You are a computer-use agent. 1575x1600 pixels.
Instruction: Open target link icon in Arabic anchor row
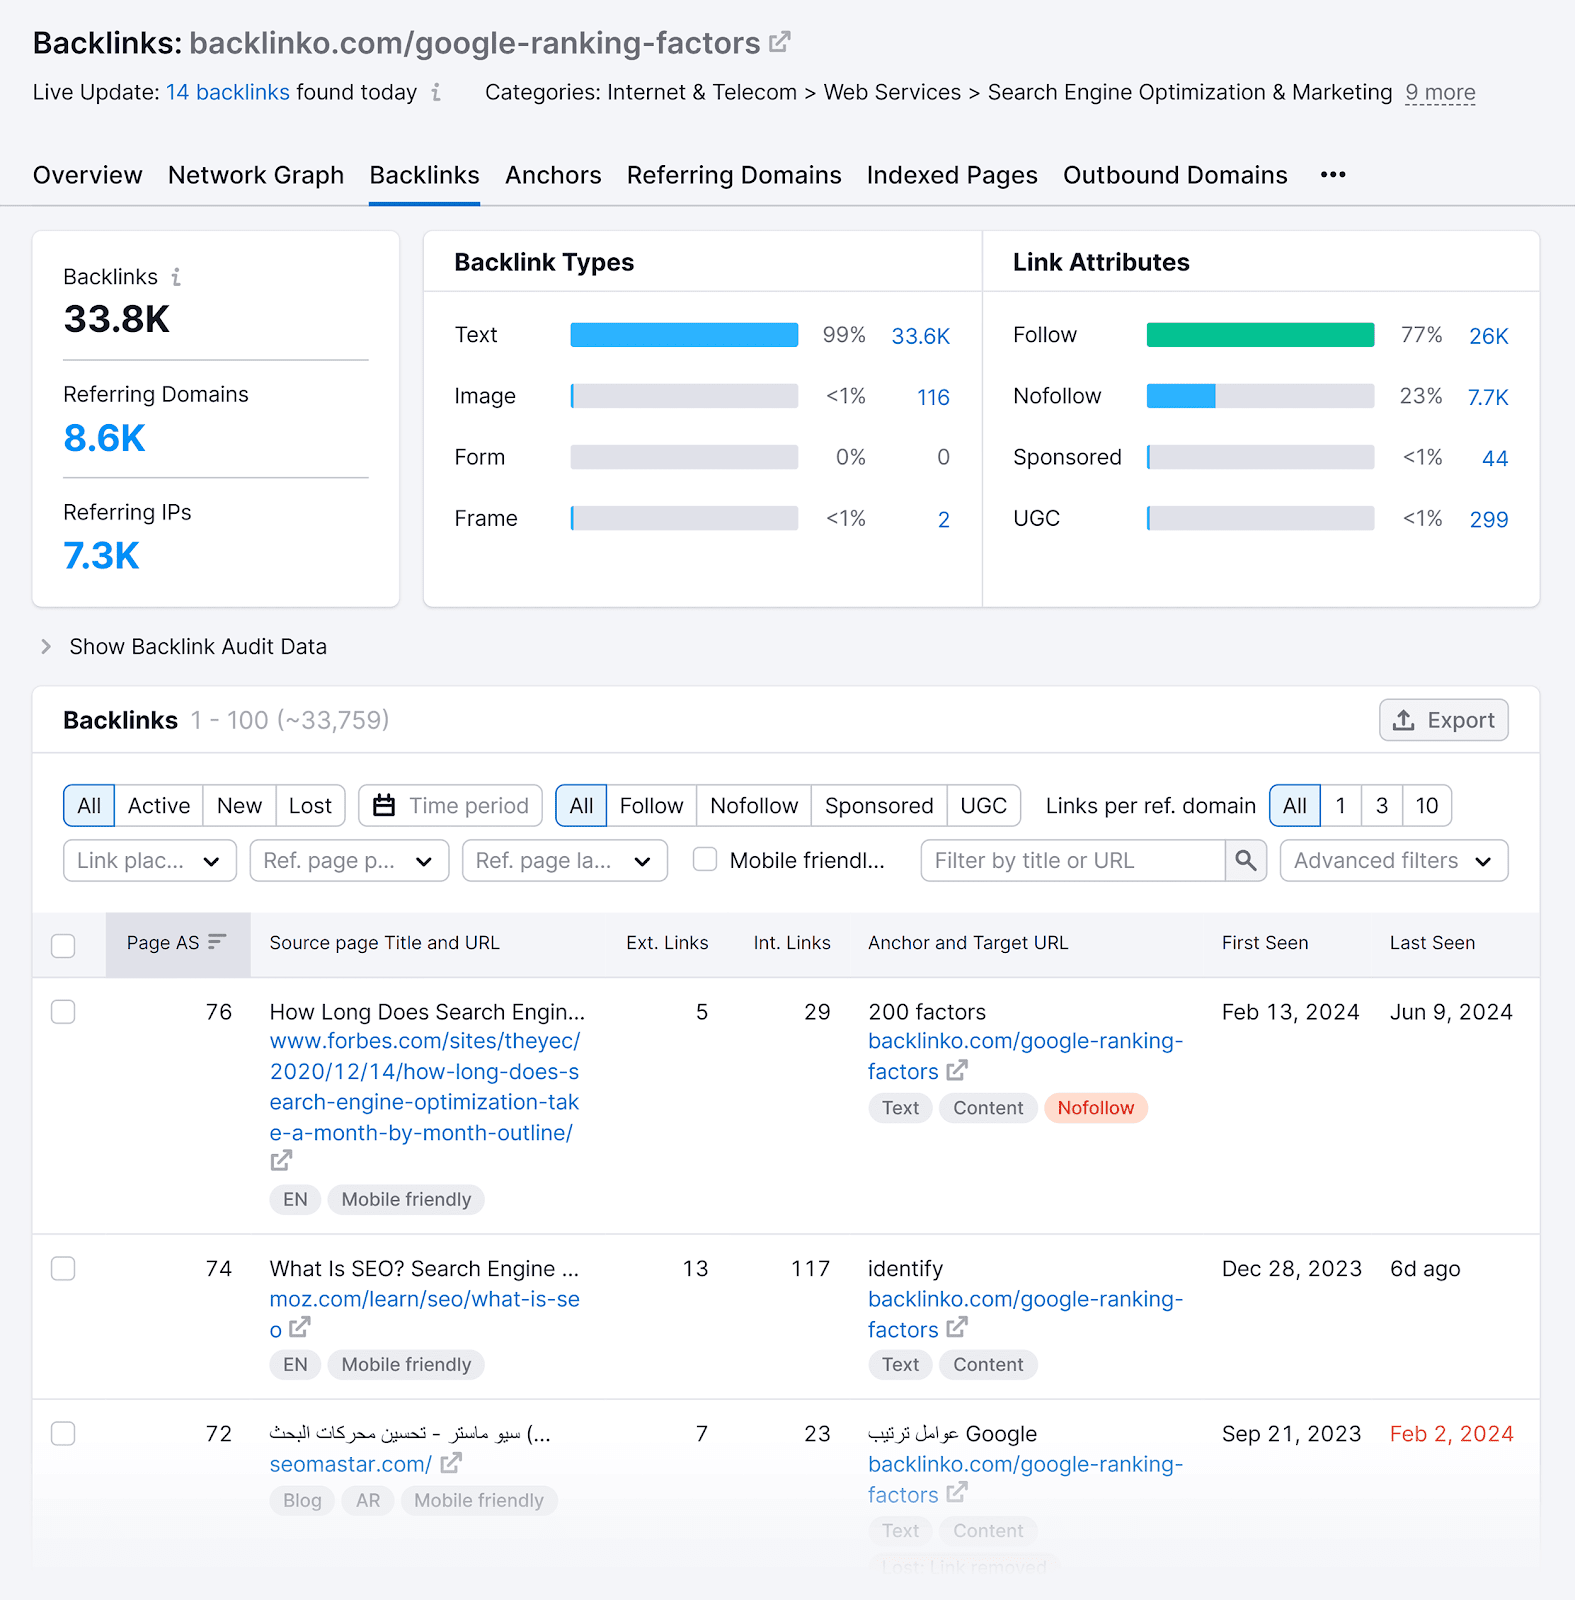coord(957,1493)
